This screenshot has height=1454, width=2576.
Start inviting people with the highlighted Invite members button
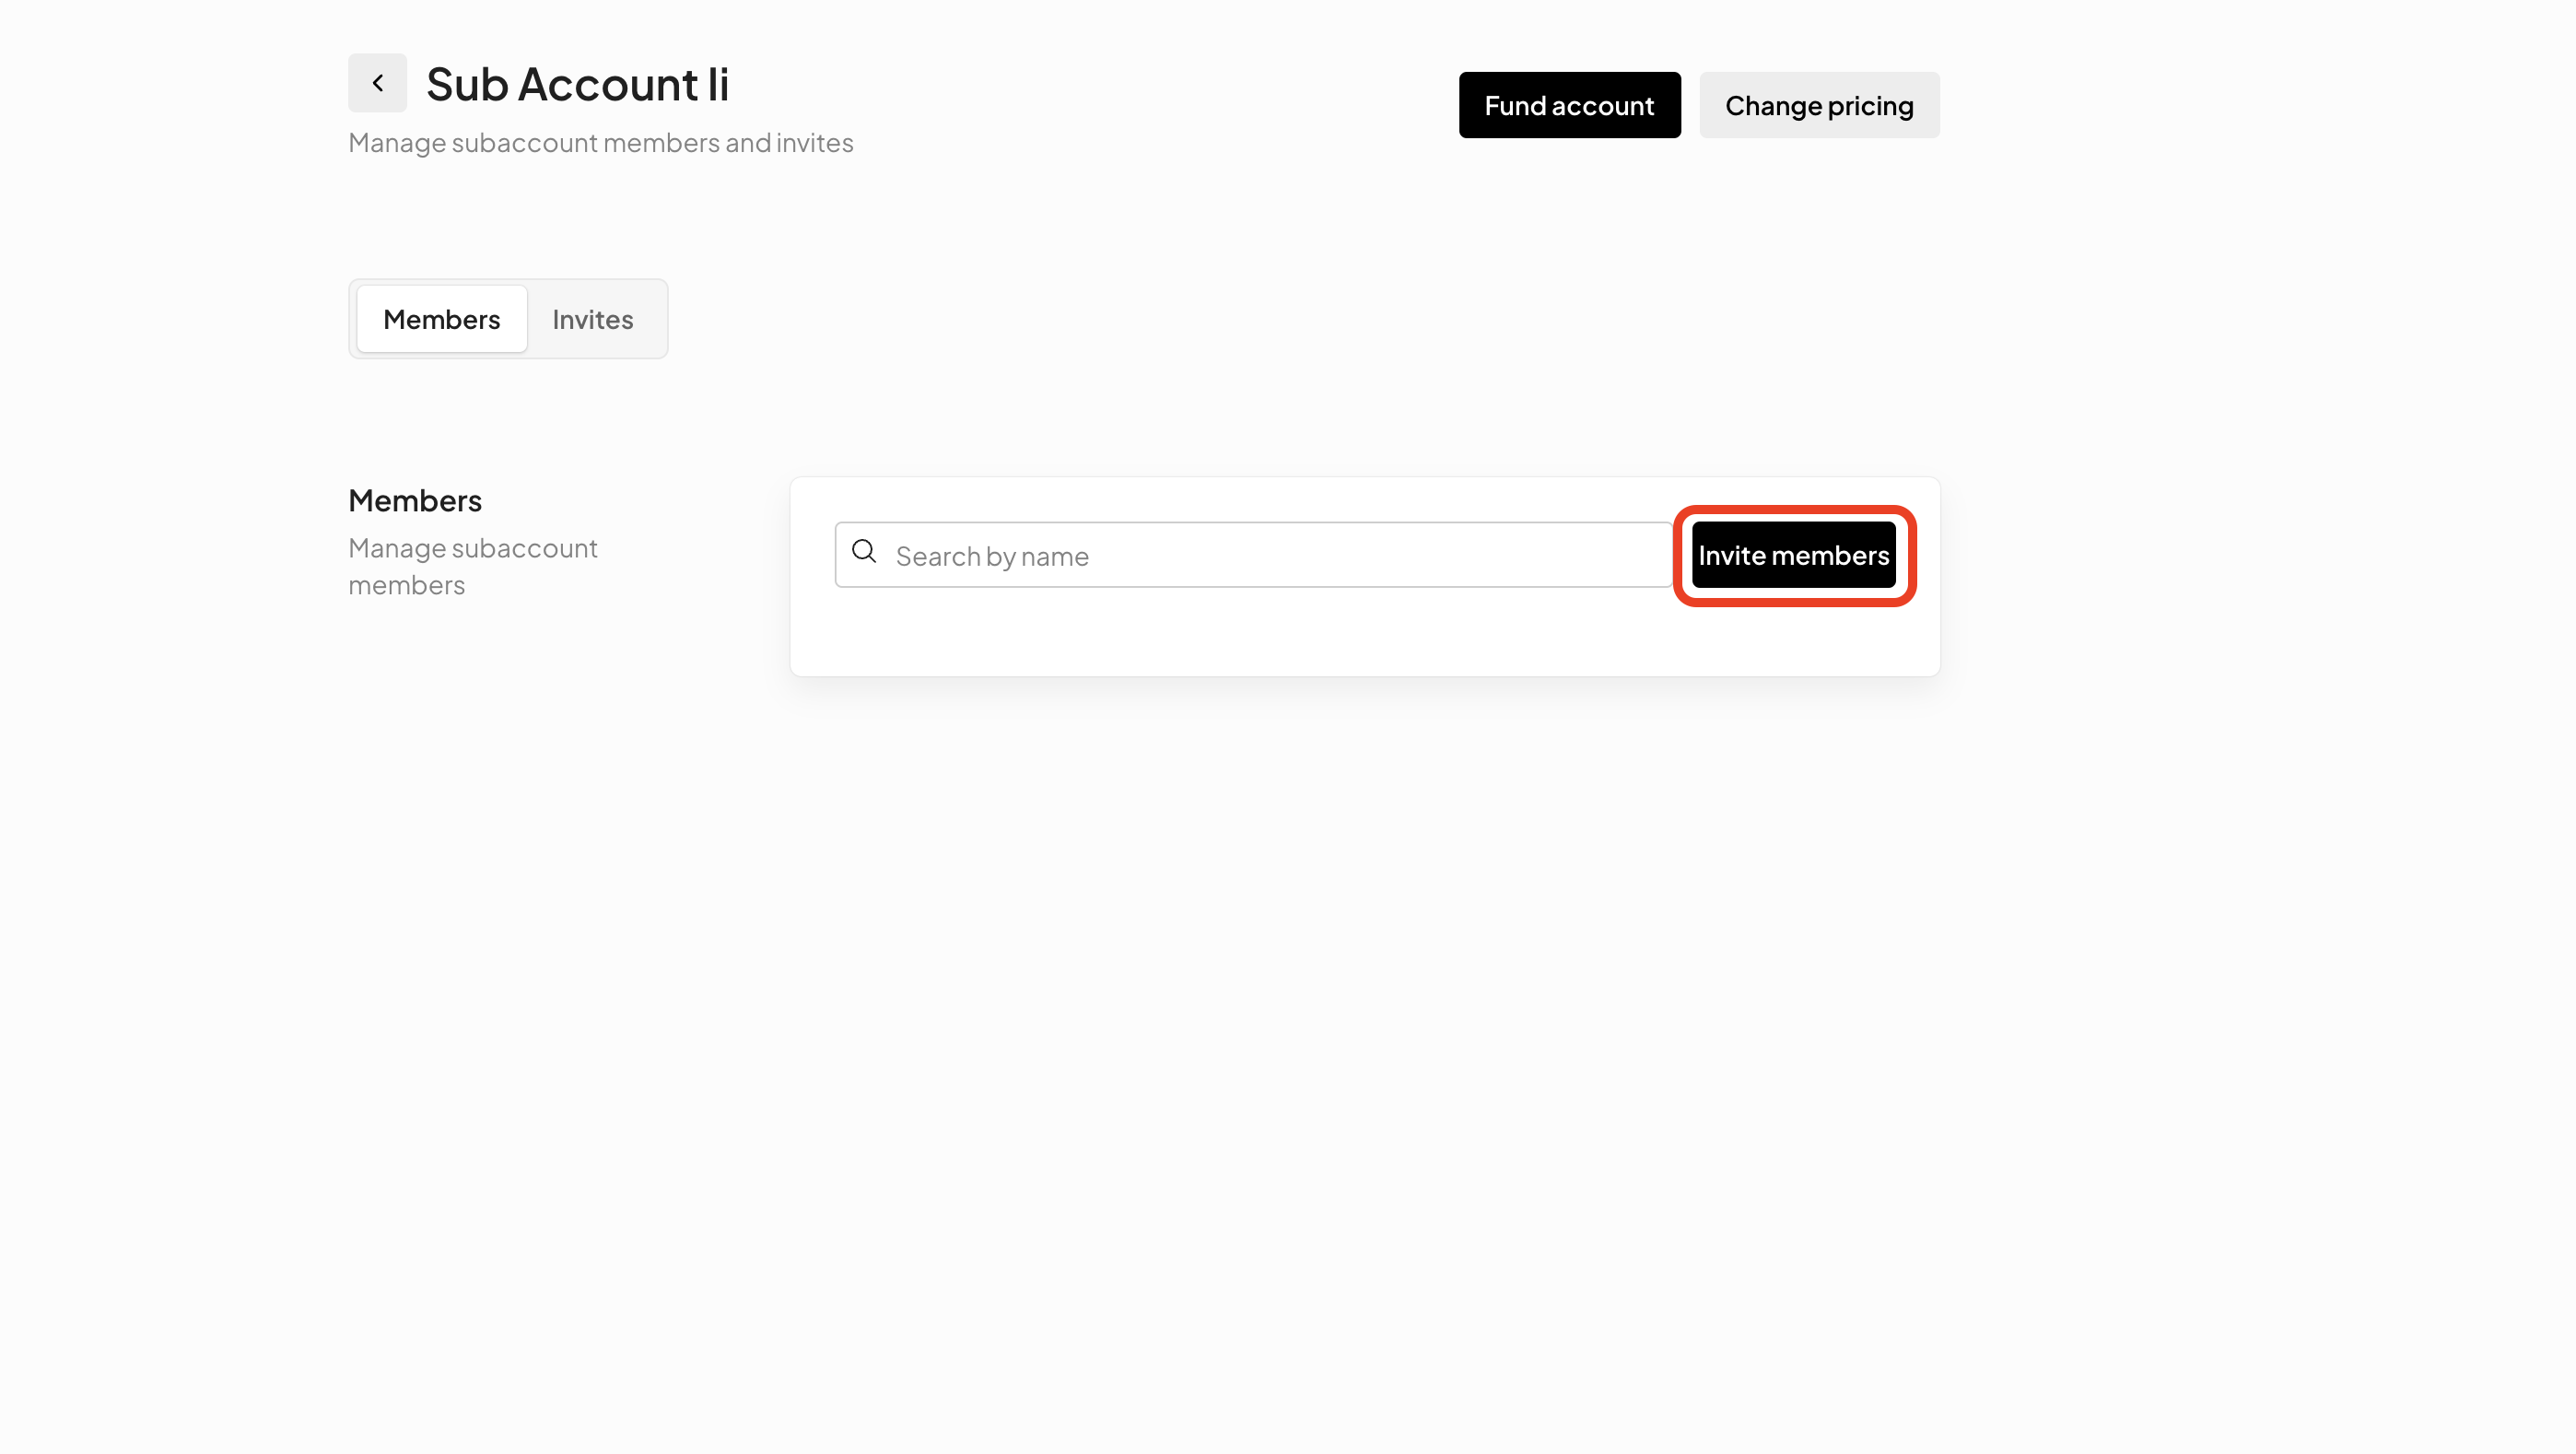pos(1793,555)
